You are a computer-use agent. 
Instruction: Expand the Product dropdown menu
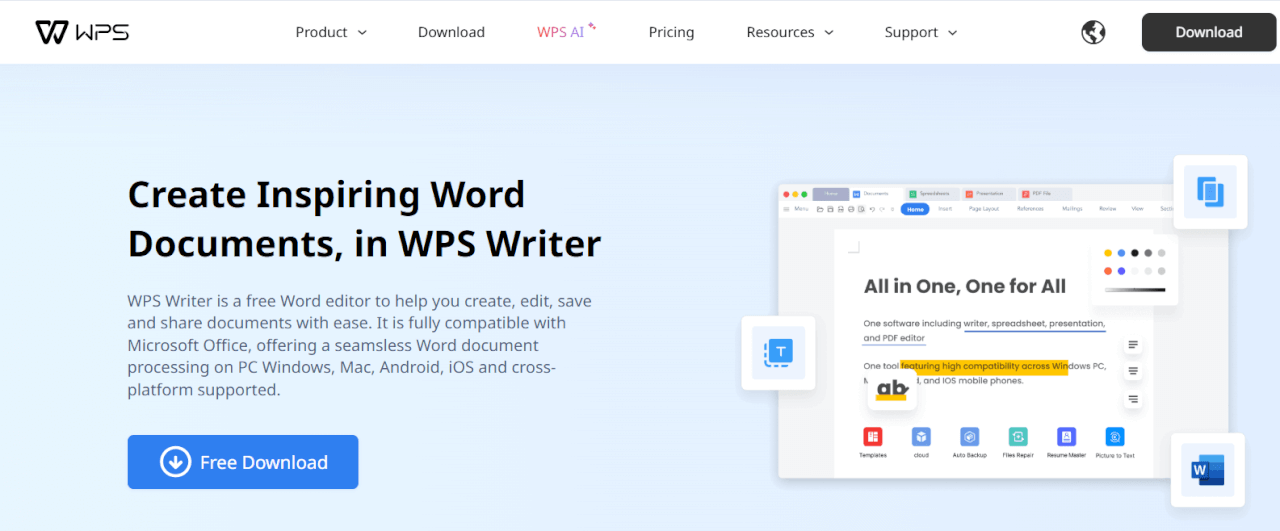pyautogui.click(x=331, y=32)
